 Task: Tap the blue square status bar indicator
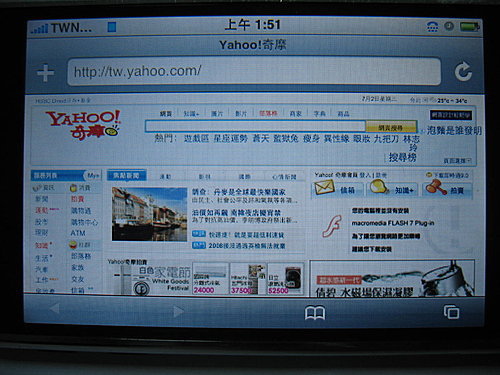pyautogui.click(x=112, y=27)
